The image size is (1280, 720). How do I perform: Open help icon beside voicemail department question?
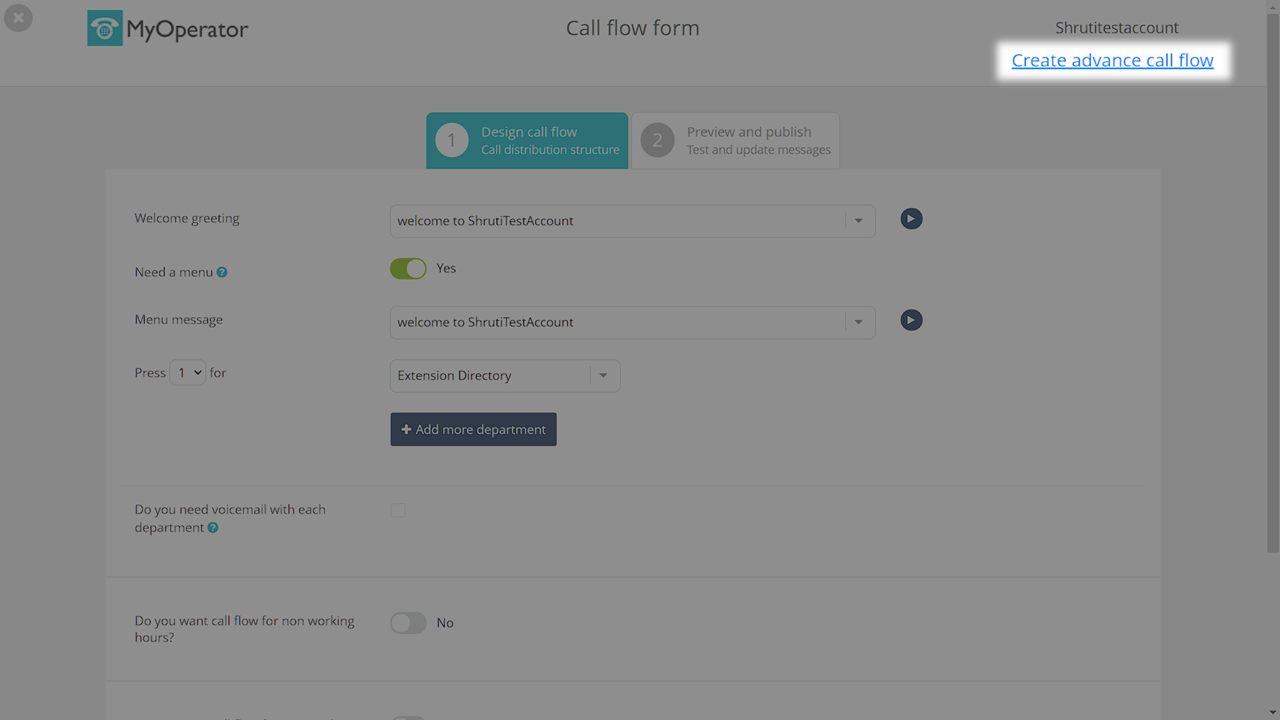click(x=213, y=528)
